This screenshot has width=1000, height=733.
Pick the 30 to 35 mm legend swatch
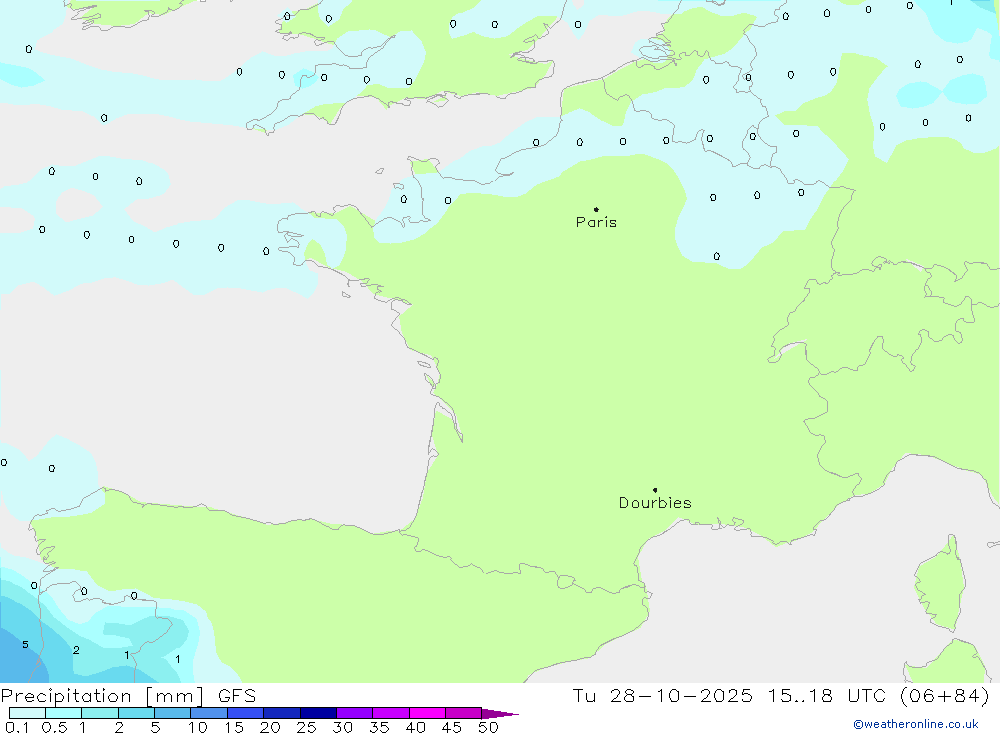(355, 713)
